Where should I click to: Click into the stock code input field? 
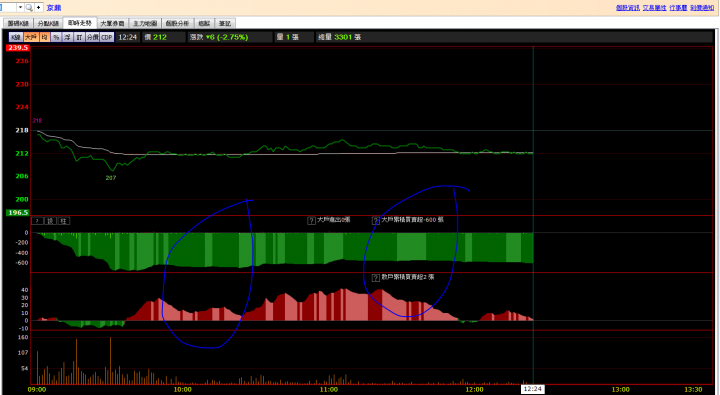point(8,7)
